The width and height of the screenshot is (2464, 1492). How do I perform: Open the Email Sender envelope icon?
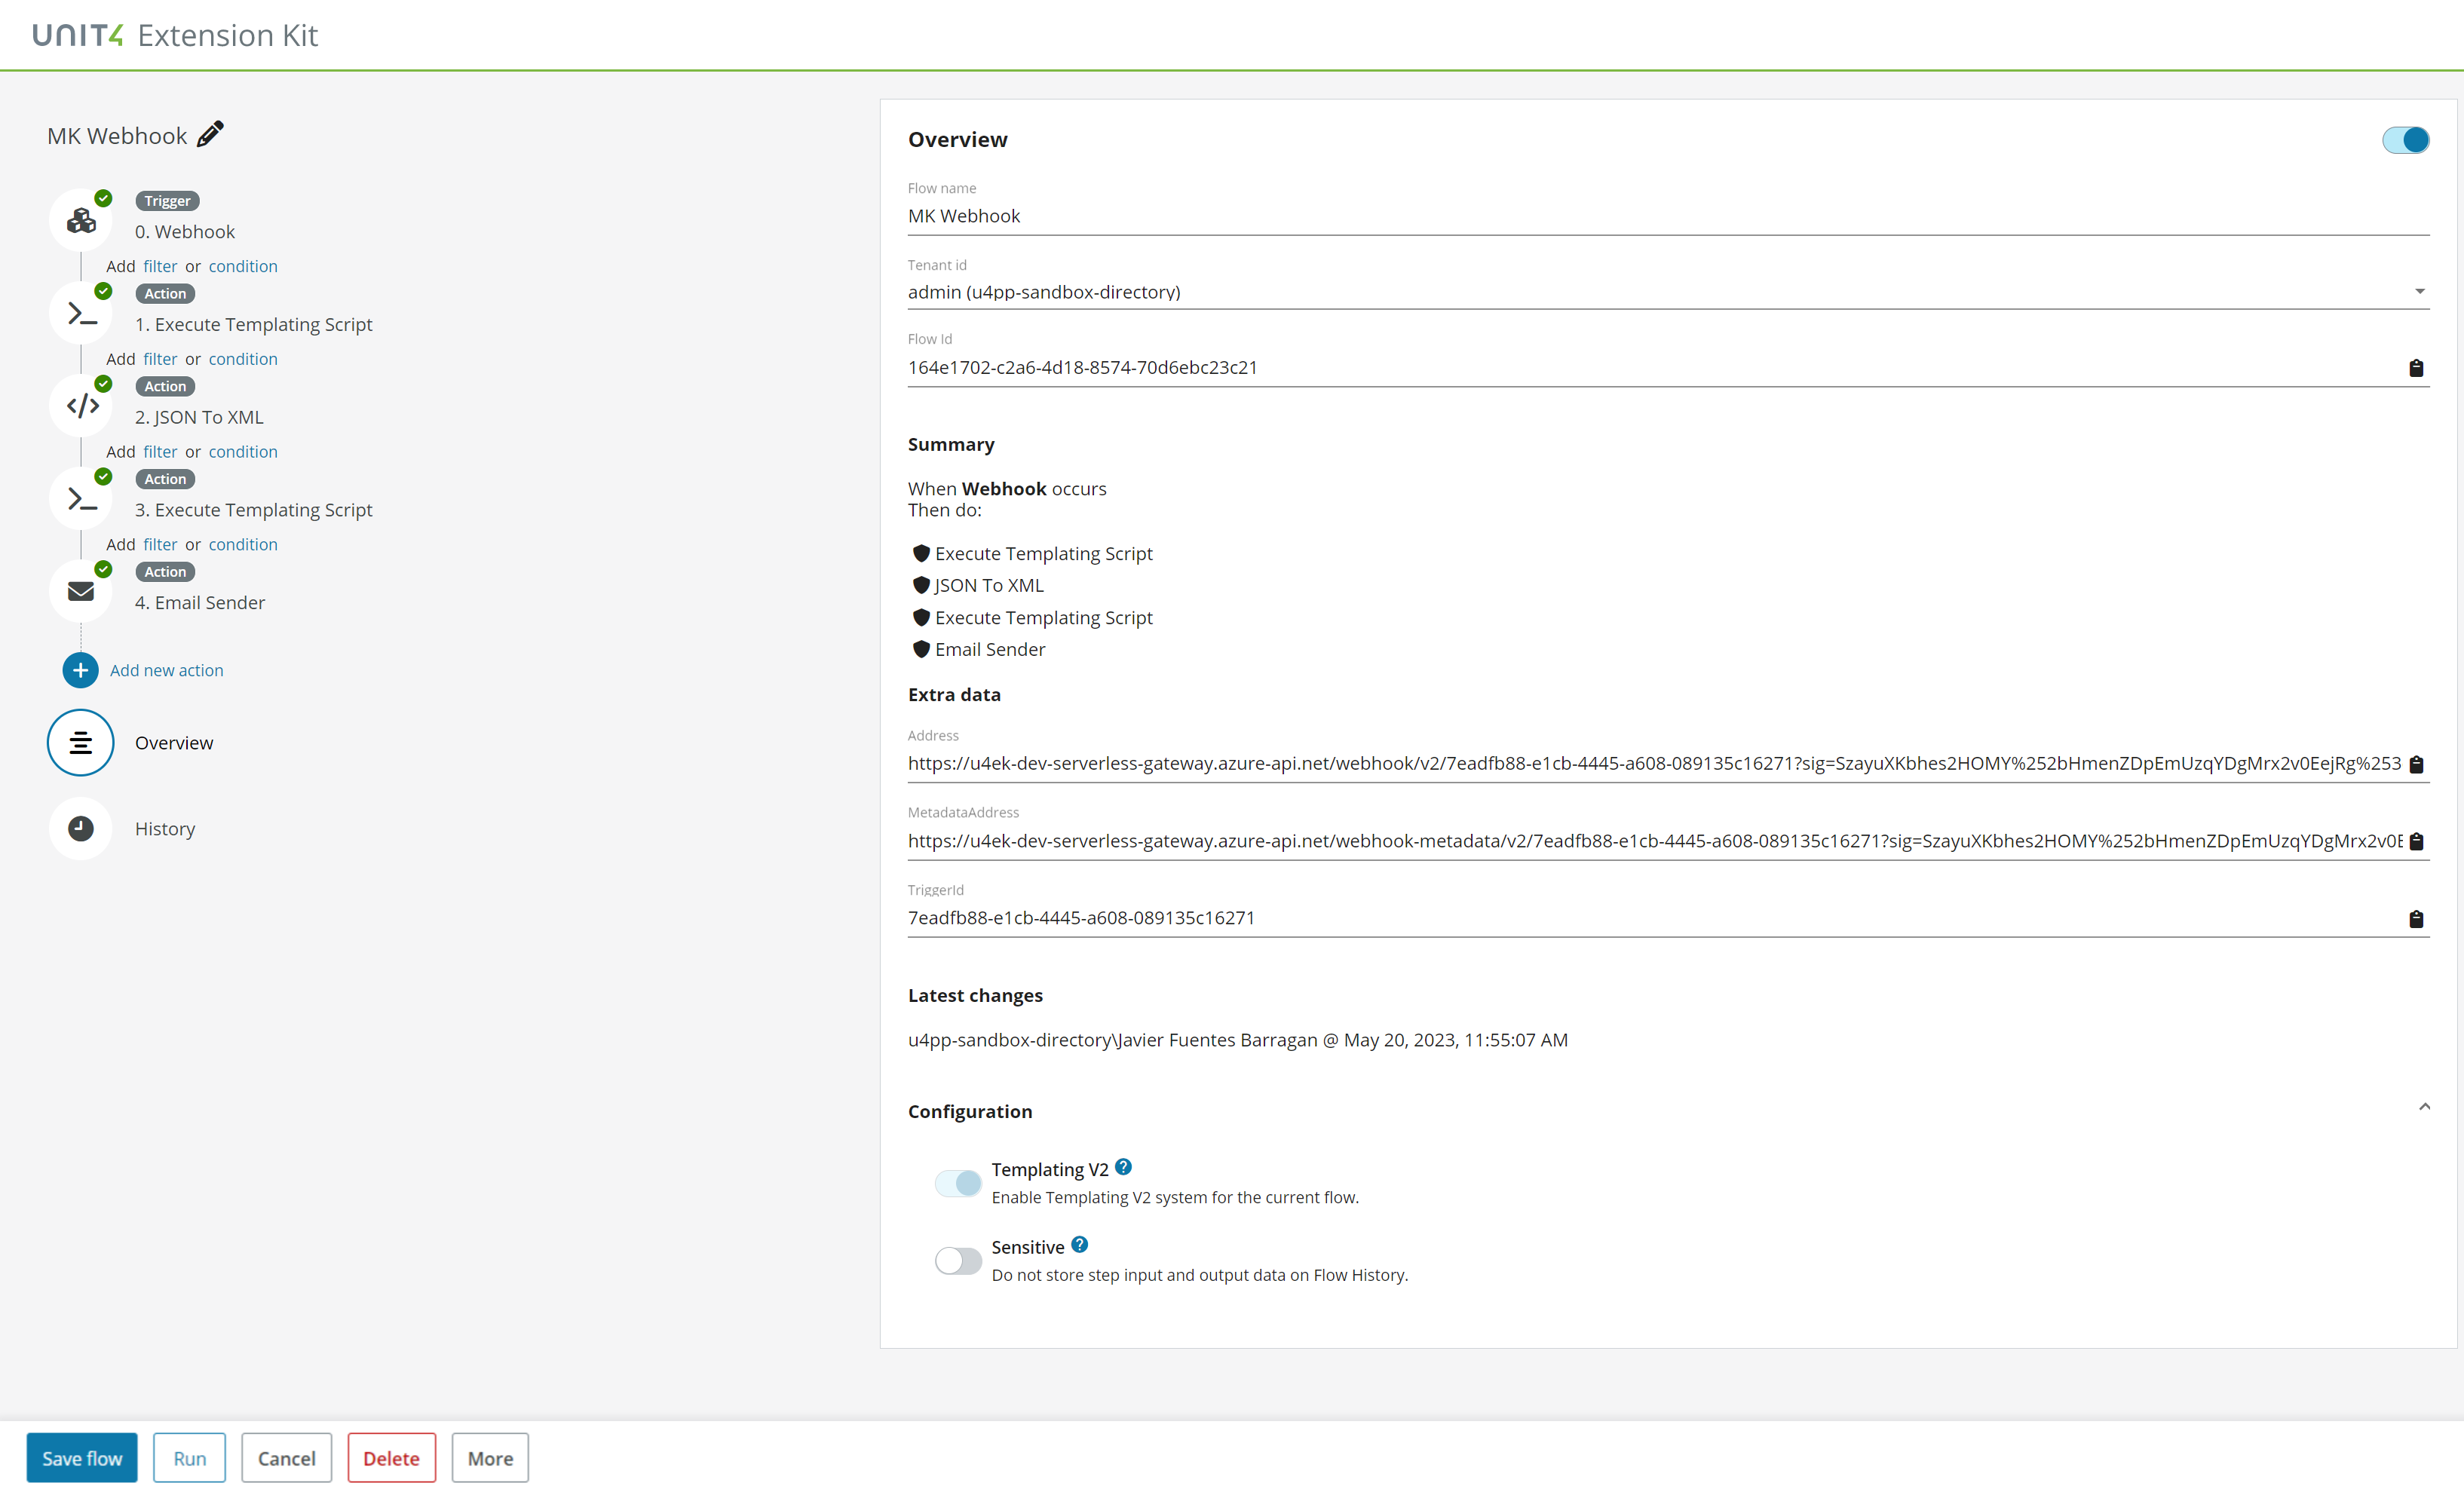(x=81, y=591)
